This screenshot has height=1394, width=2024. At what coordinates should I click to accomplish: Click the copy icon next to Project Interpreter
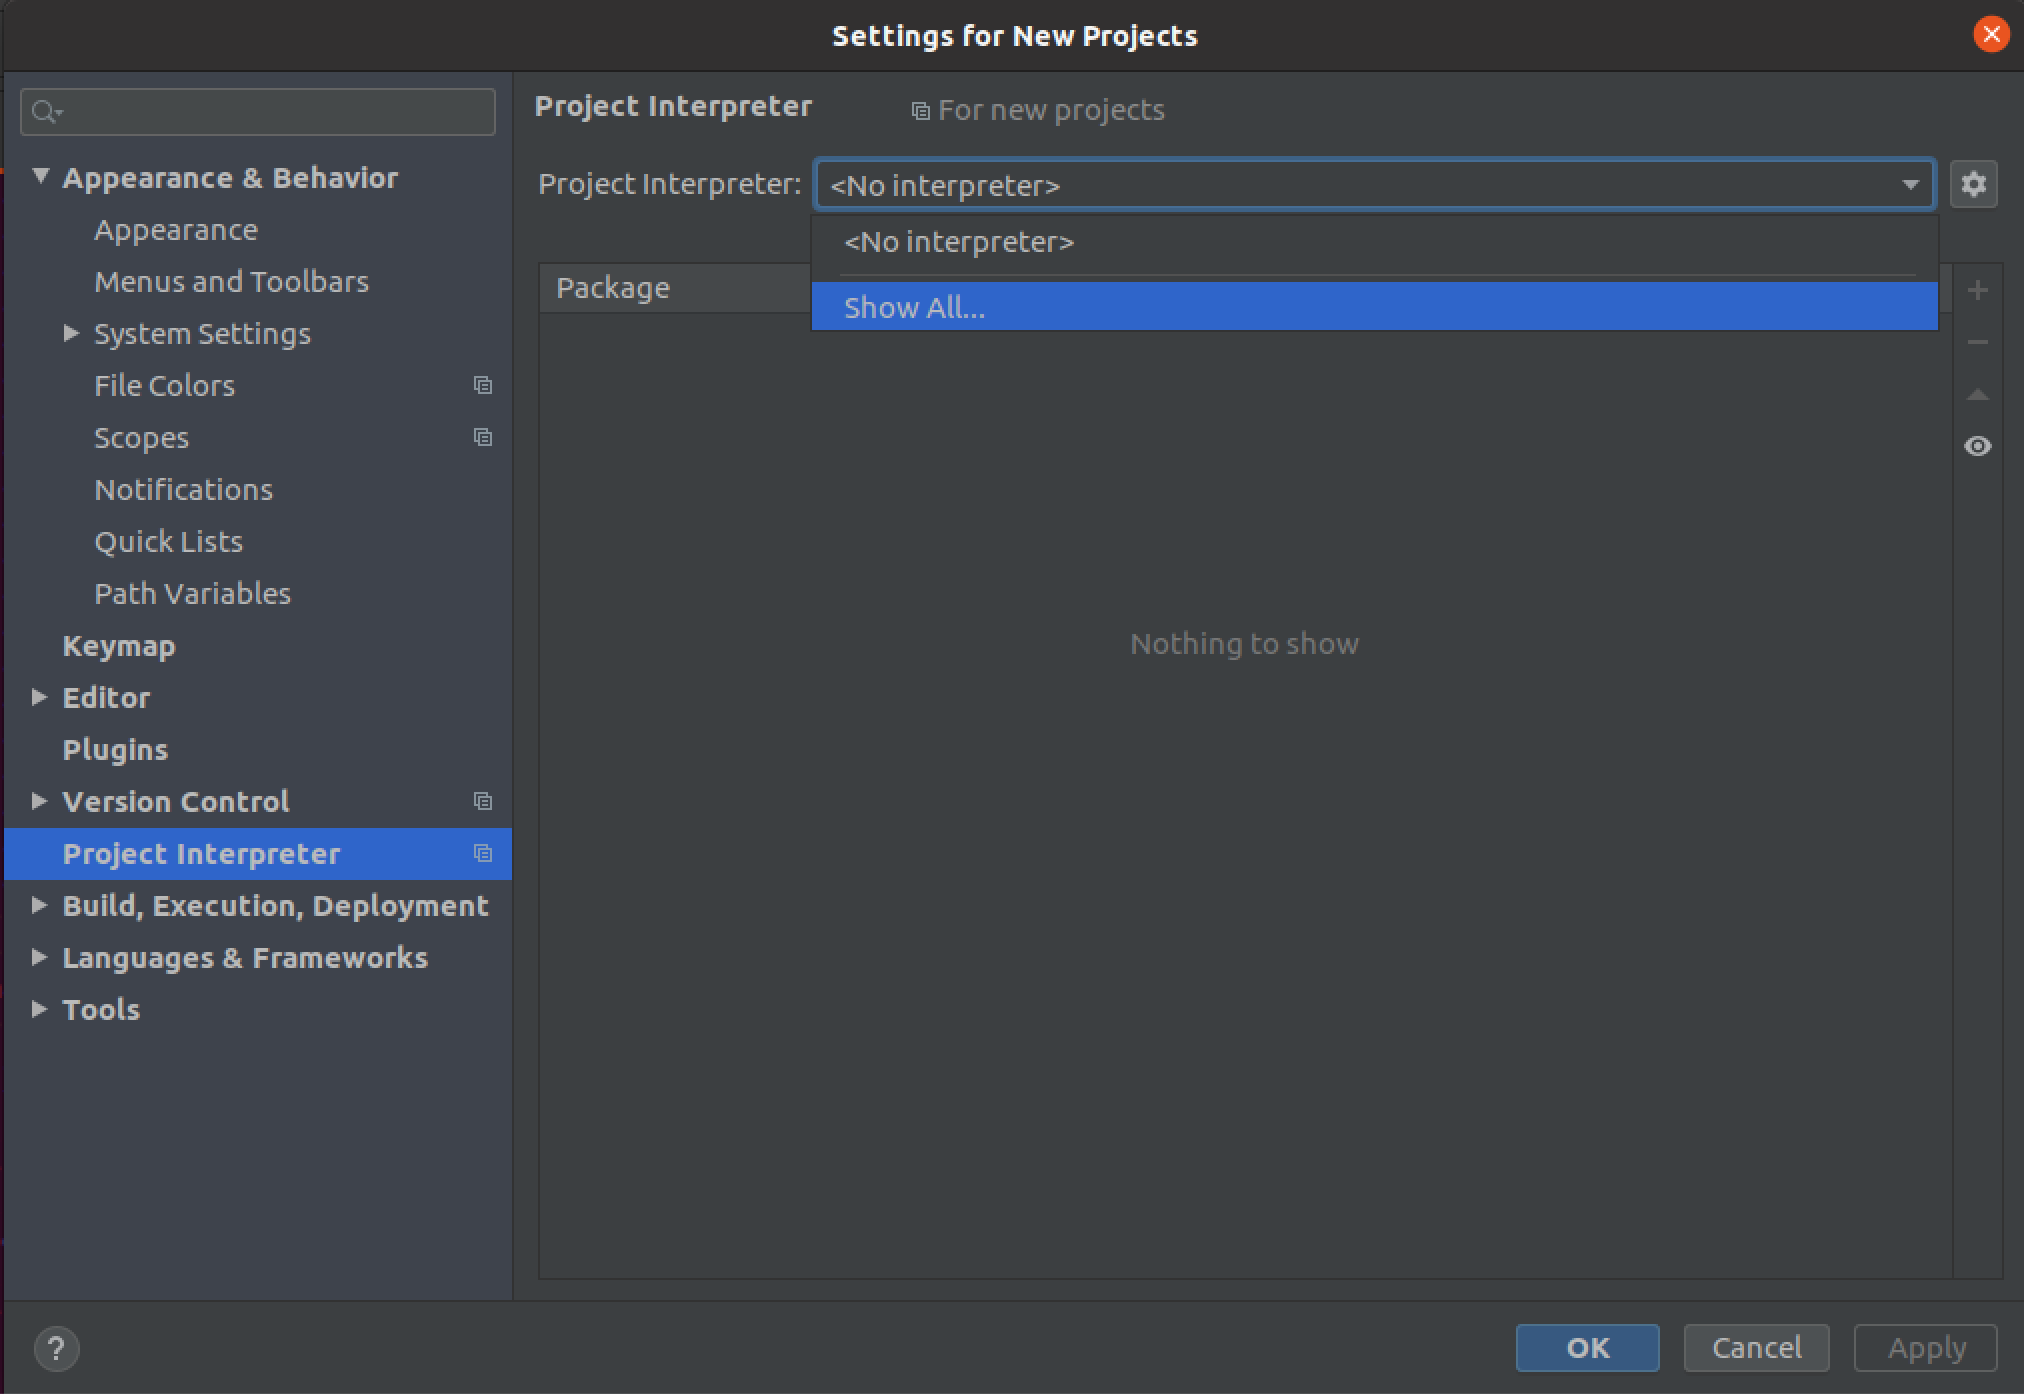click(483, 853)
